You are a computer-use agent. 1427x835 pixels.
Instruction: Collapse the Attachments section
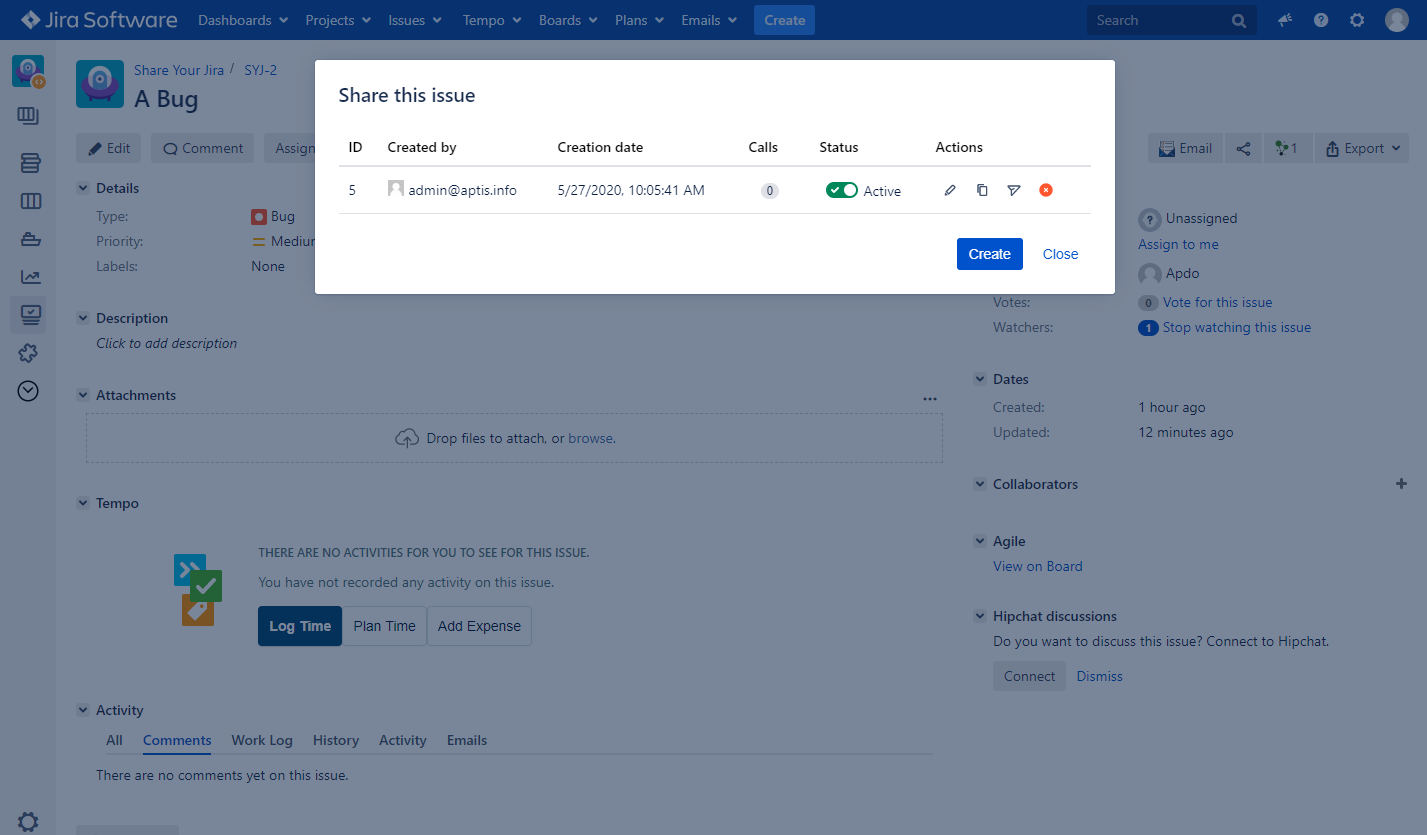(x=83, y=395)
